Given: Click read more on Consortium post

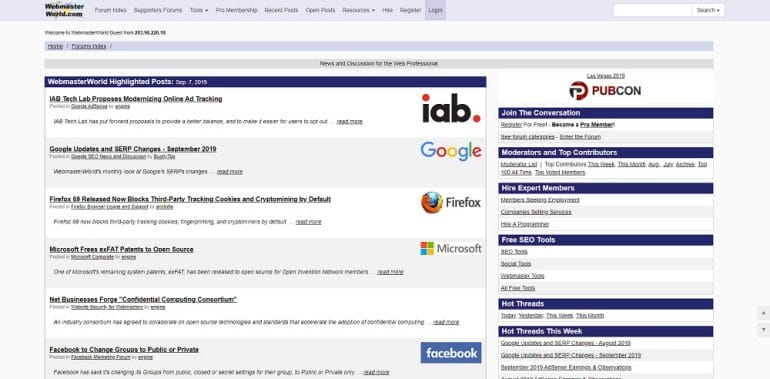Looking at the screenshot, I should click(x=446, y=323).
